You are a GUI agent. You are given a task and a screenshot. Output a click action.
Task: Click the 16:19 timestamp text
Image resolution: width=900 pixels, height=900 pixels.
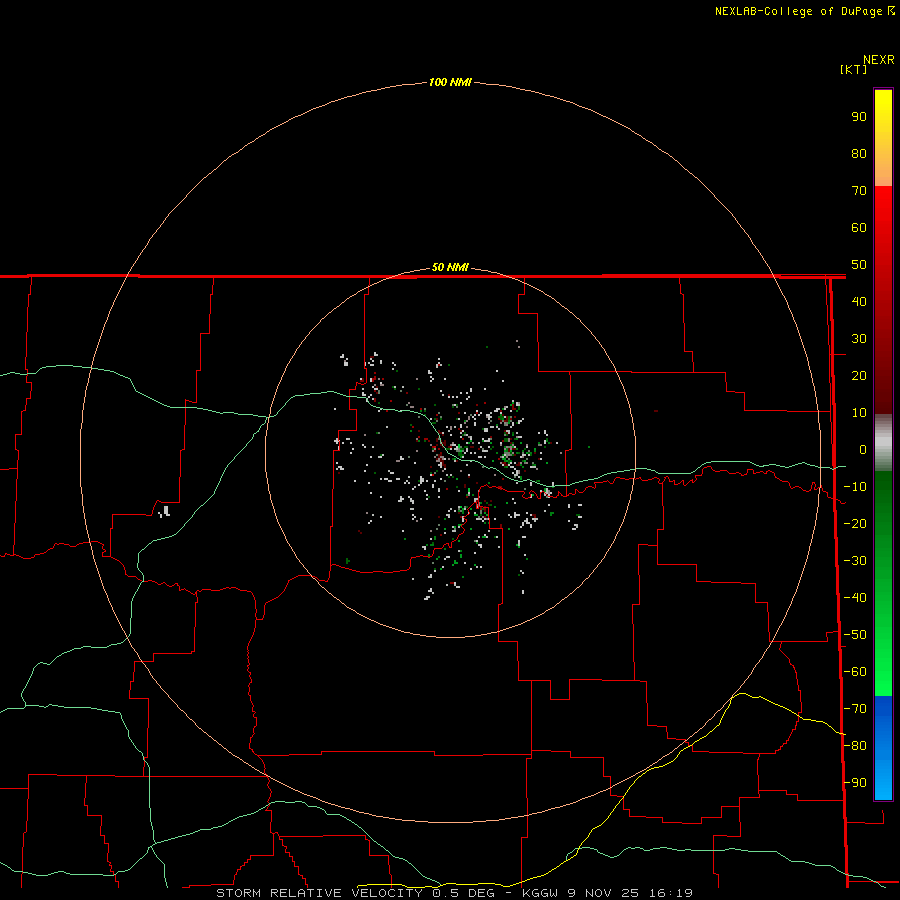pyautogui.click(x=671, y=893)
